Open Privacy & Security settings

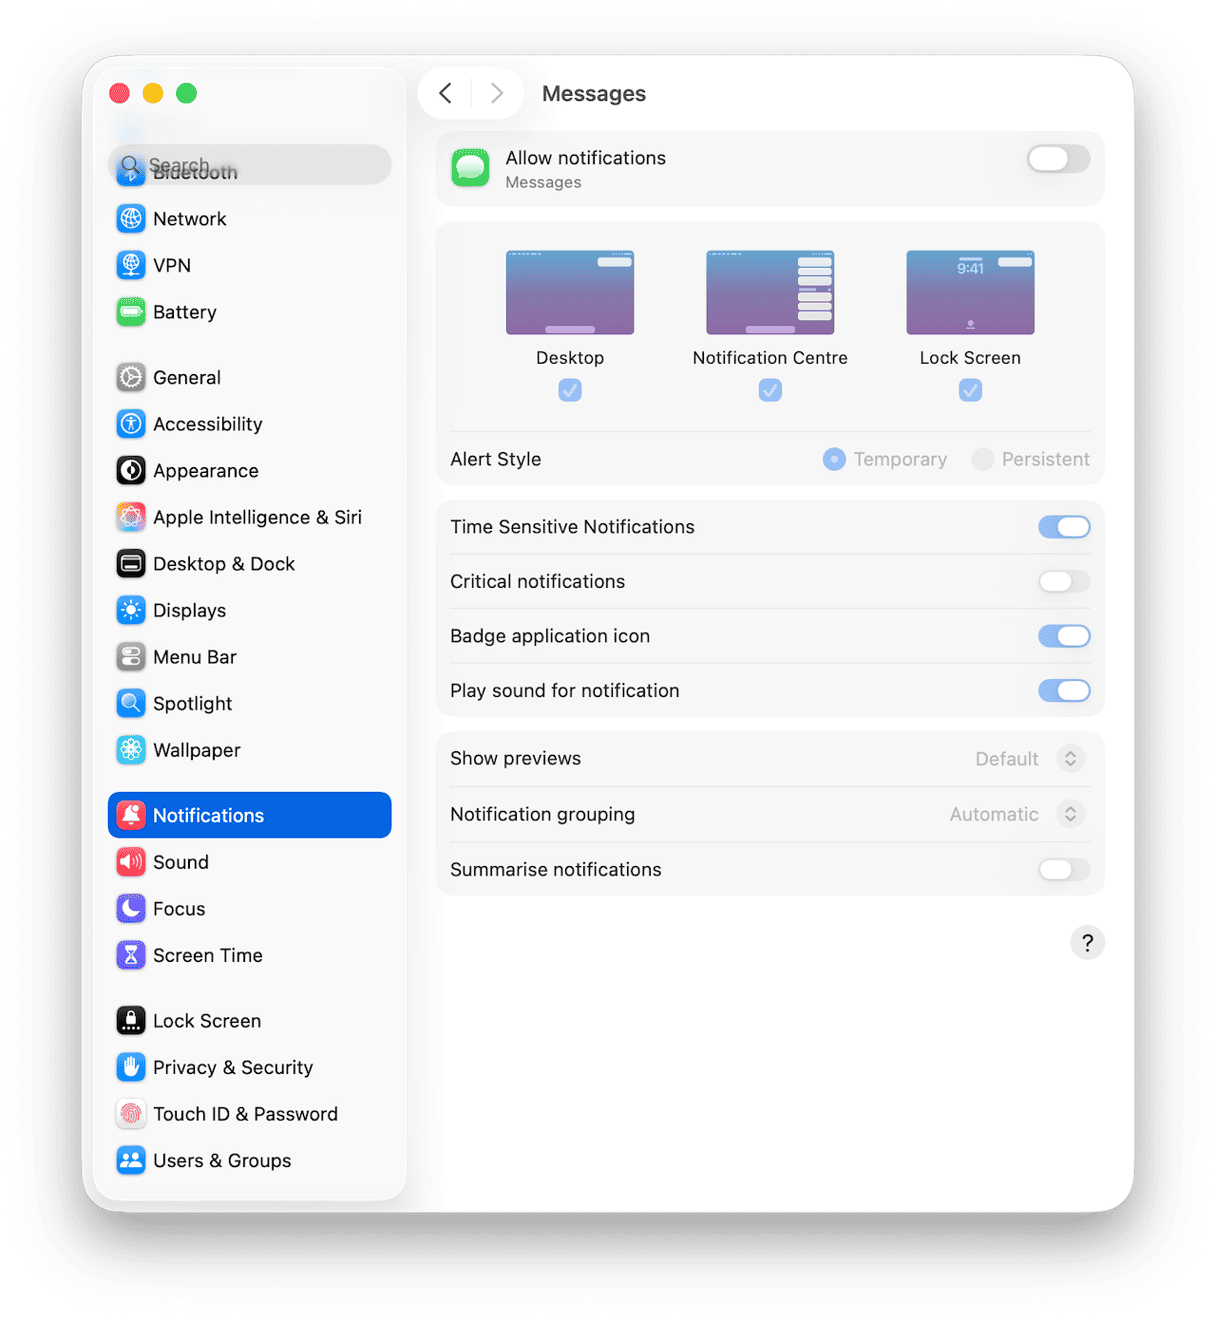pyautogui.click(x=232, y=1068)
